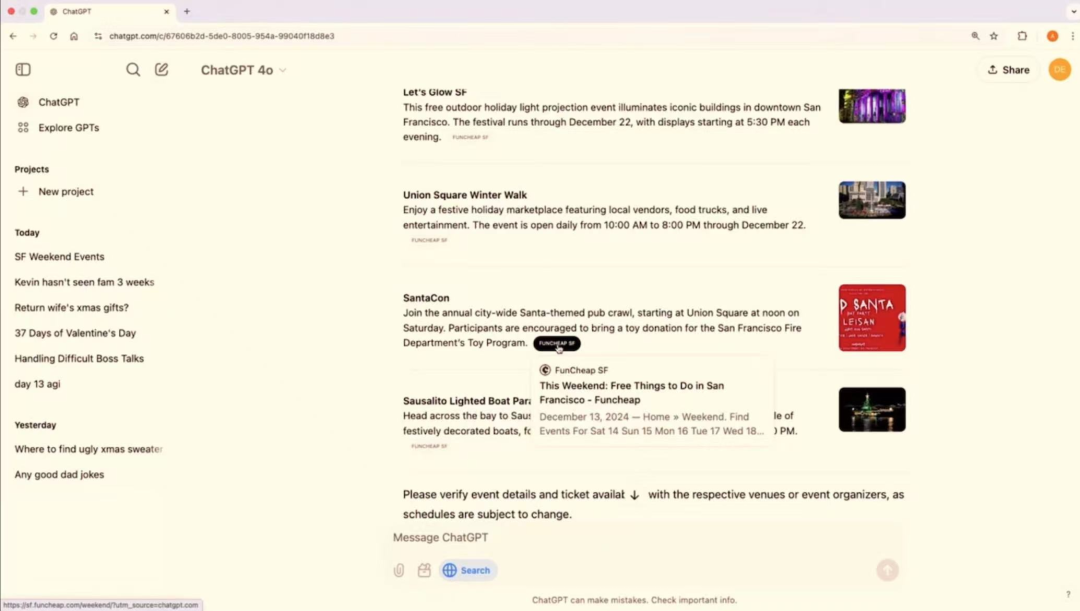The width and height of the screenshot is (1080, 611).
Task: Open the search chats magnifier icon
Action: (x=133, y=70)
